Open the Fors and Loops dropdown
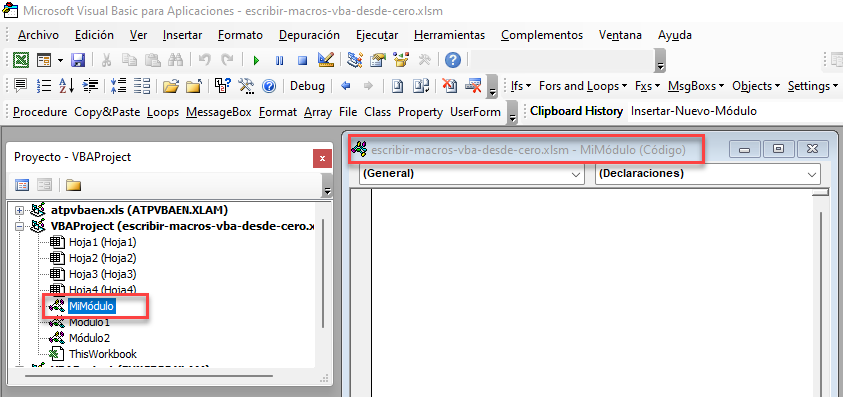This screenshot has width=843, height=397. click(583, 86)
